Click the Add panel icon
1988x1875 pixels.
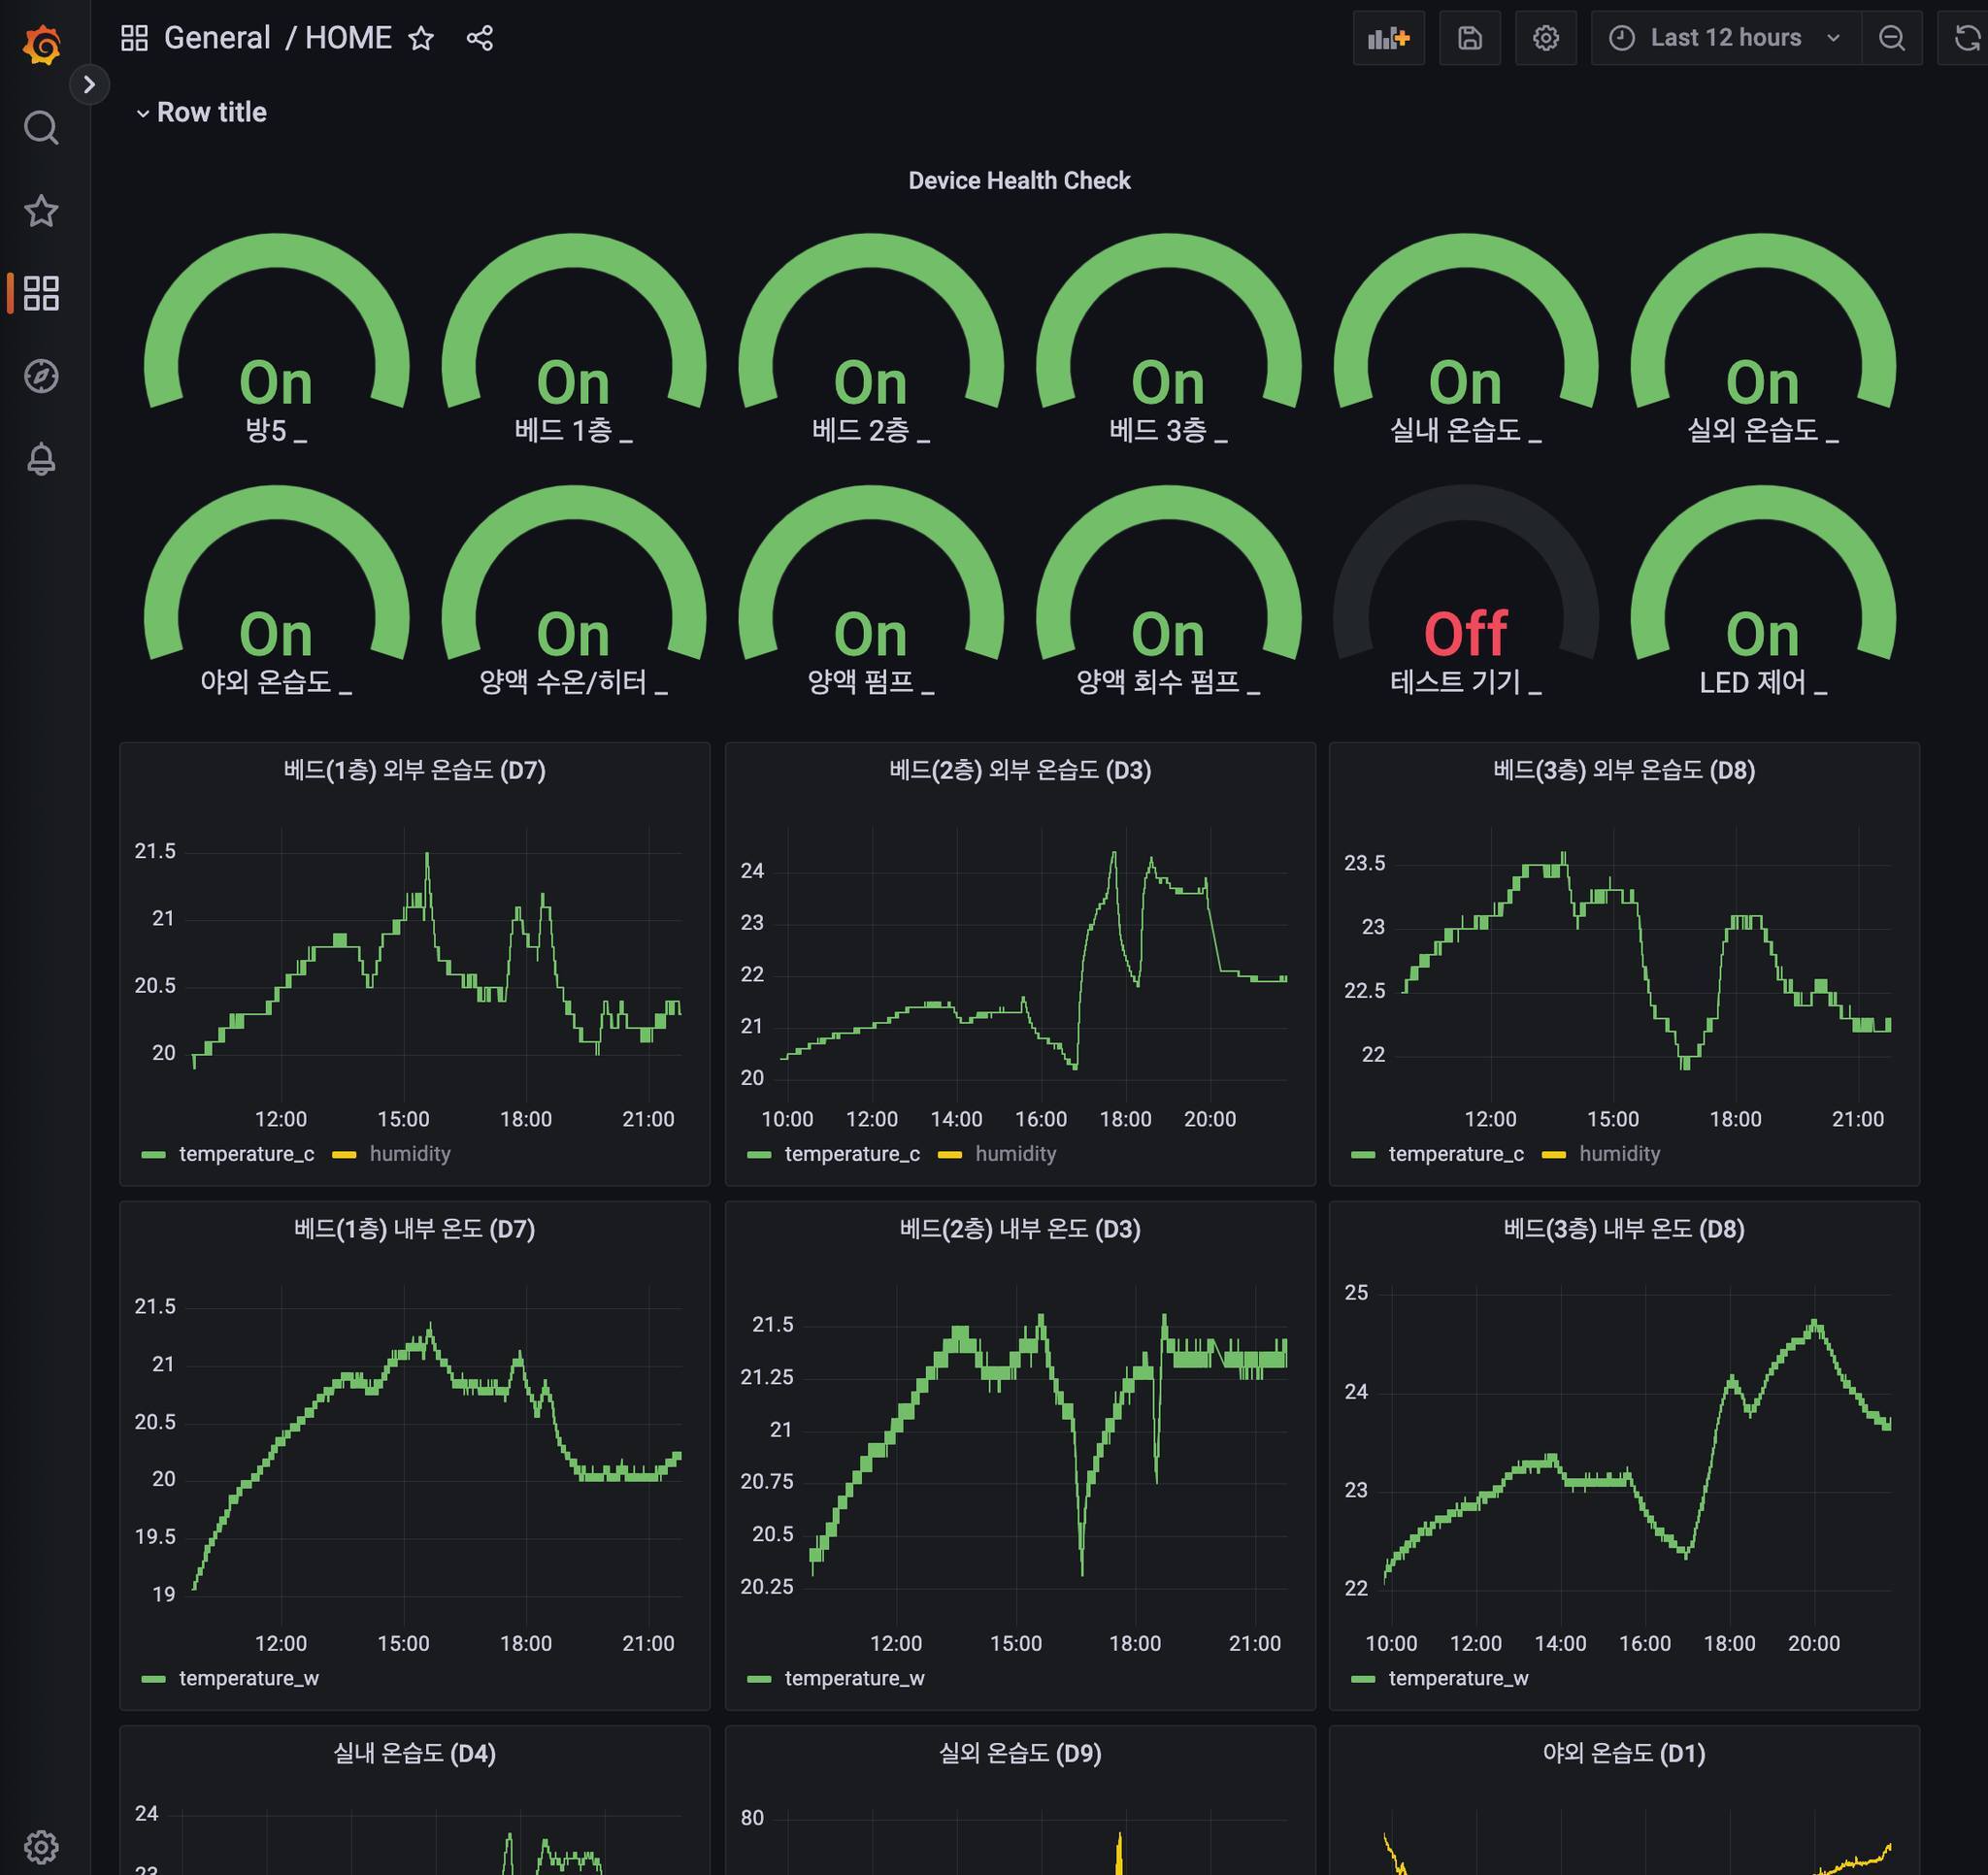[1388, 38]
